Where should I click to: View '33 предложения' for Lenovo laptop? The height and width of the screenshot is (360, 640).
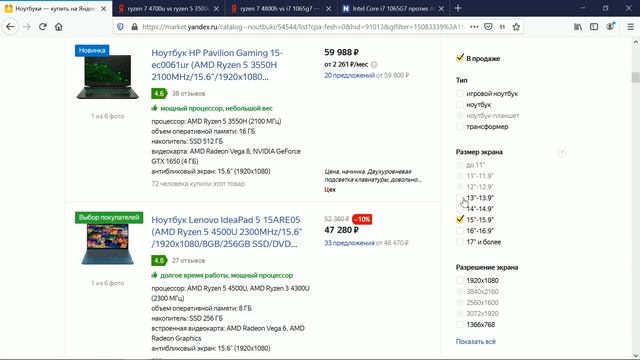click(x=349, y=243)
